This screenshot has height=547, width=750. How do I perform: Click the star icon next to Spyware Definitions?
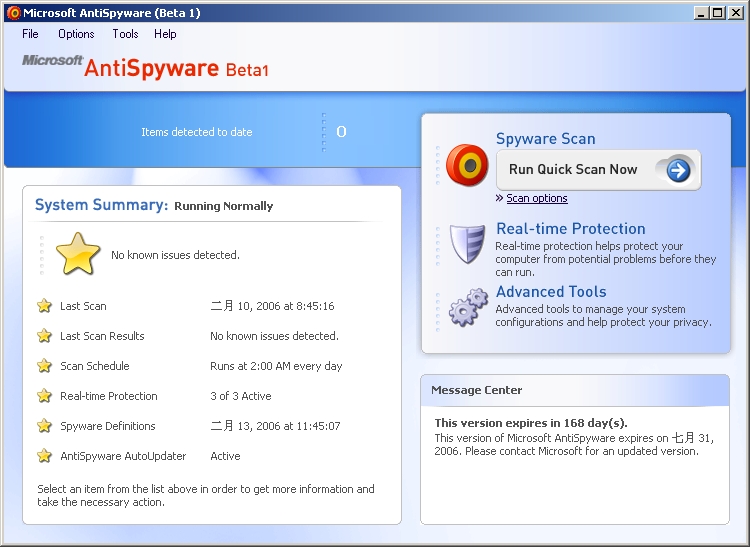[44, 426]
